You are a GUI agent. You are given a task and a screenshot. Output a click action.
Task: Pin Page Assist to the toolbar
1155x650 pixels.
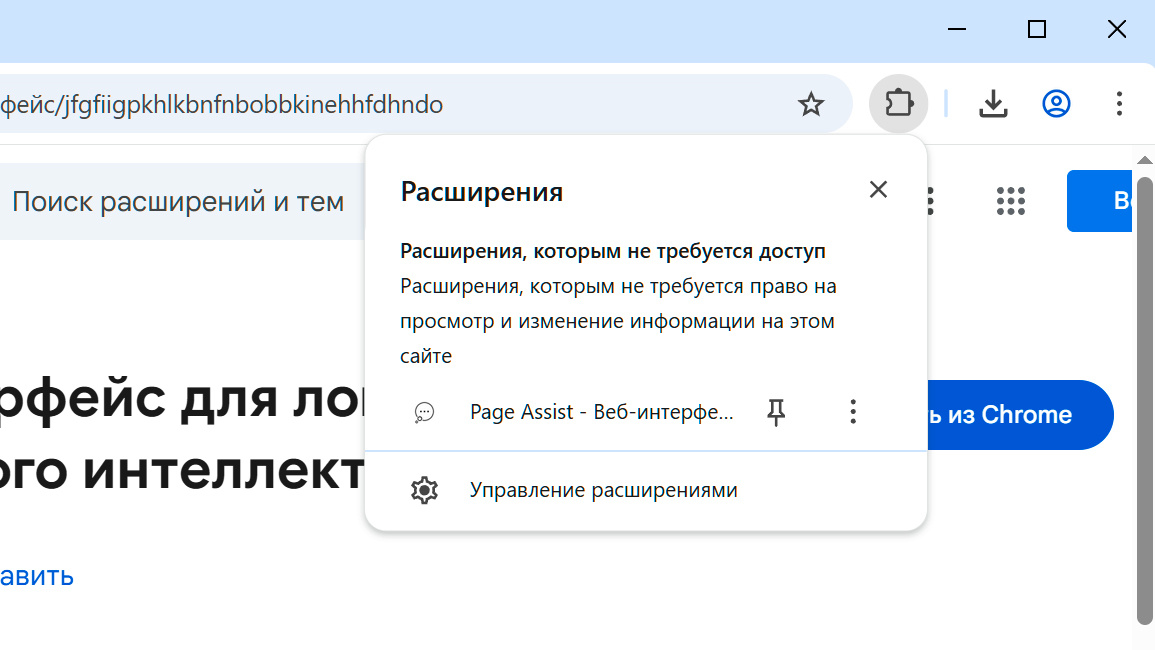coord(776,411)
